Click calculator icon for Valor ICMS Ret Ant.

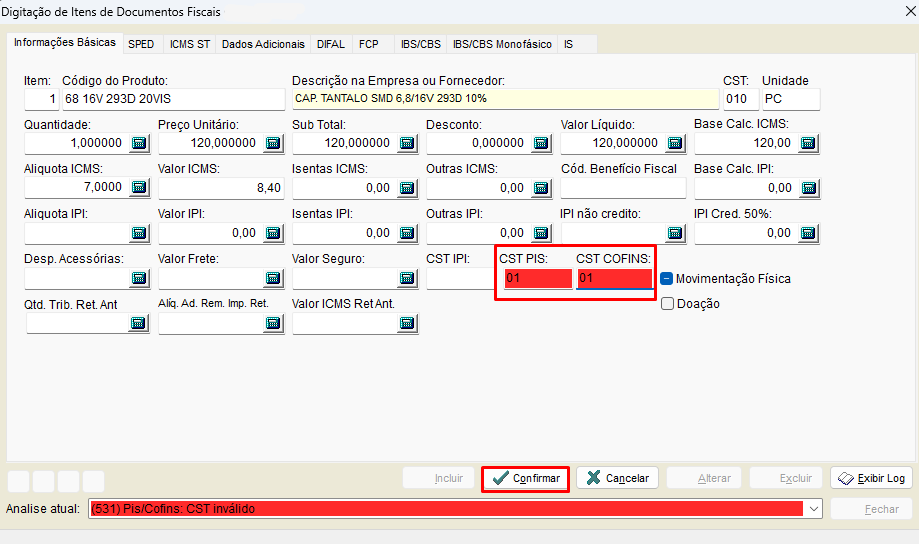coord(407,323)
